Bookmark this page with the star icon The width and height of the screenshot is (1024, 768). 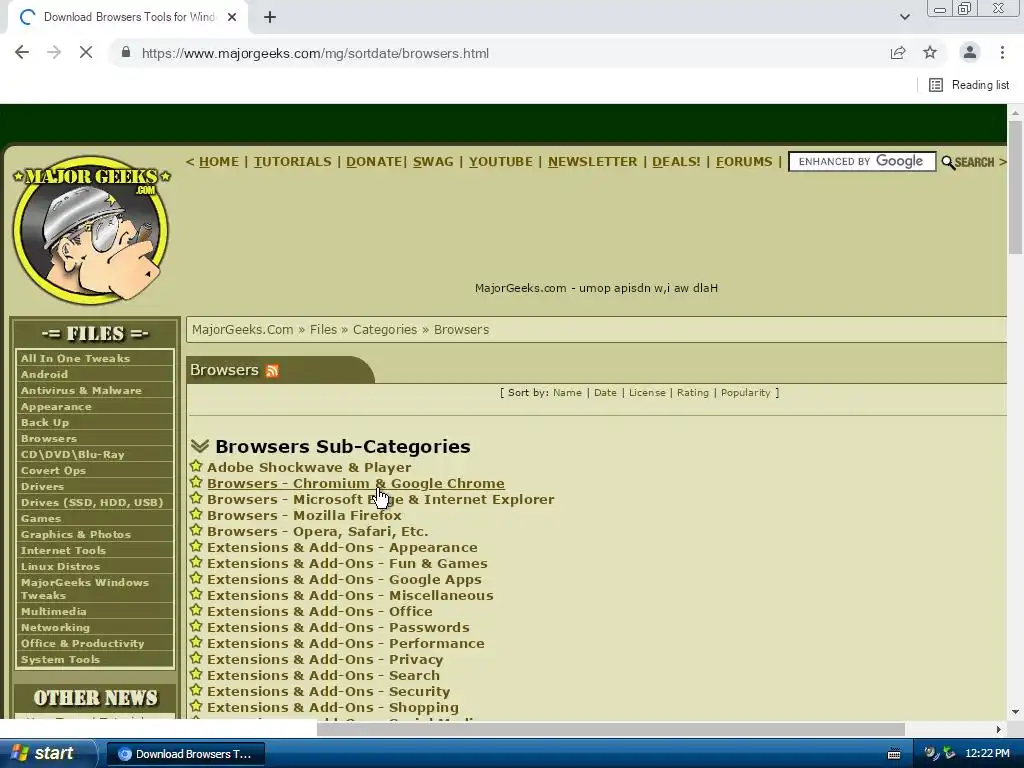pyautogui.click(x=930, y=53)
